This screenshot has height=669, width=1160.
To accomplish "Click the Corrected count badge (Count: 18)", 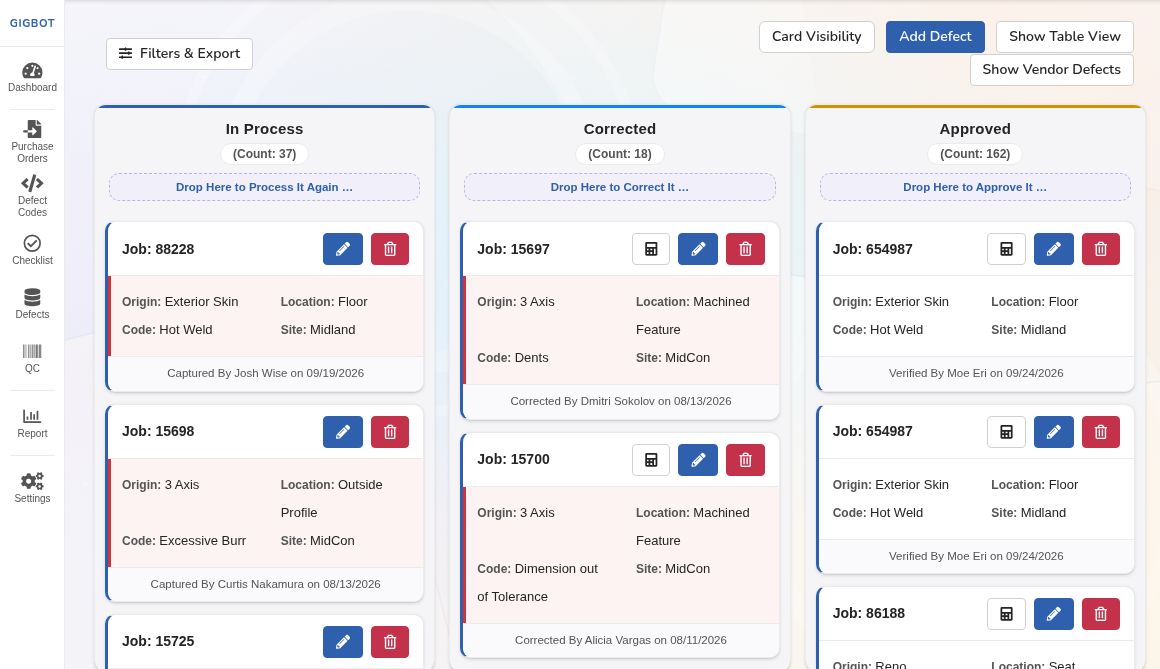I will pyautogui.click(x=619, y=154).
